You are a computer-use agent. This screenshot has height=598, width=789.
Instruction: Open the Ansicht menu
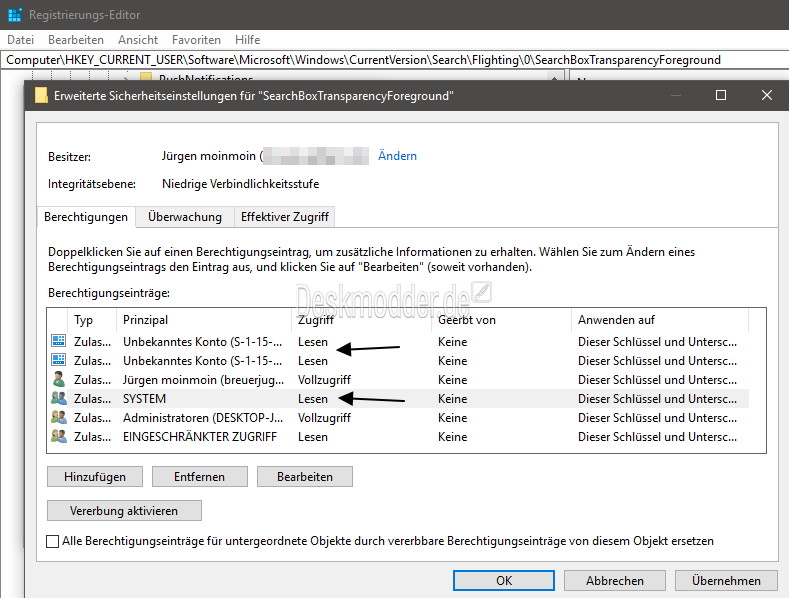click(x=138, y=40)
